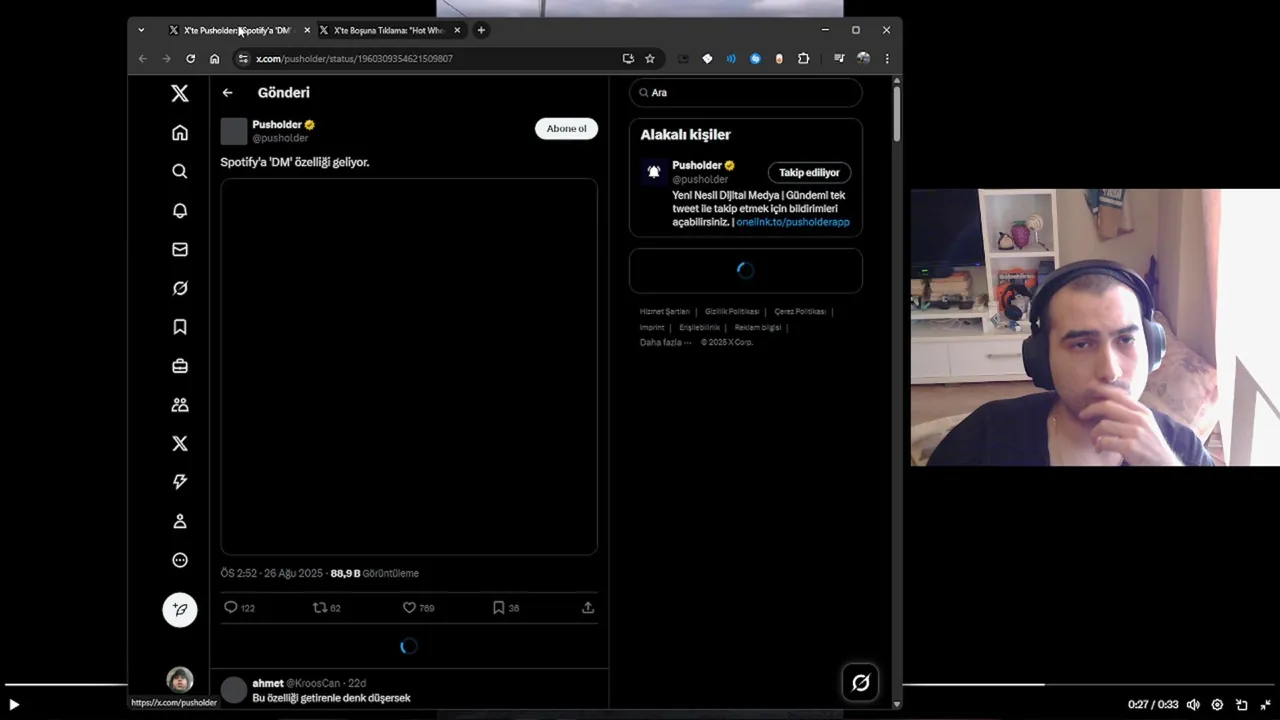Click the install app icon in address bar
The width and height of the screenshot is (1280, 720).
click(628, 59)
